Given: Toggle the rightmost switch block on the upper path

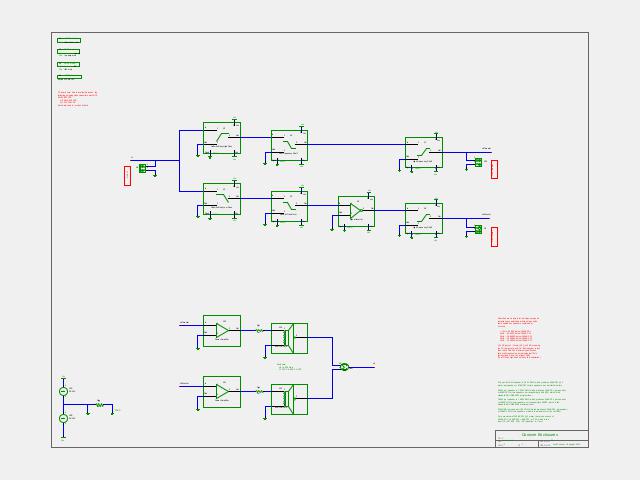Looking at the screenshot, I should pyautogui.click(x=424, y=152).
